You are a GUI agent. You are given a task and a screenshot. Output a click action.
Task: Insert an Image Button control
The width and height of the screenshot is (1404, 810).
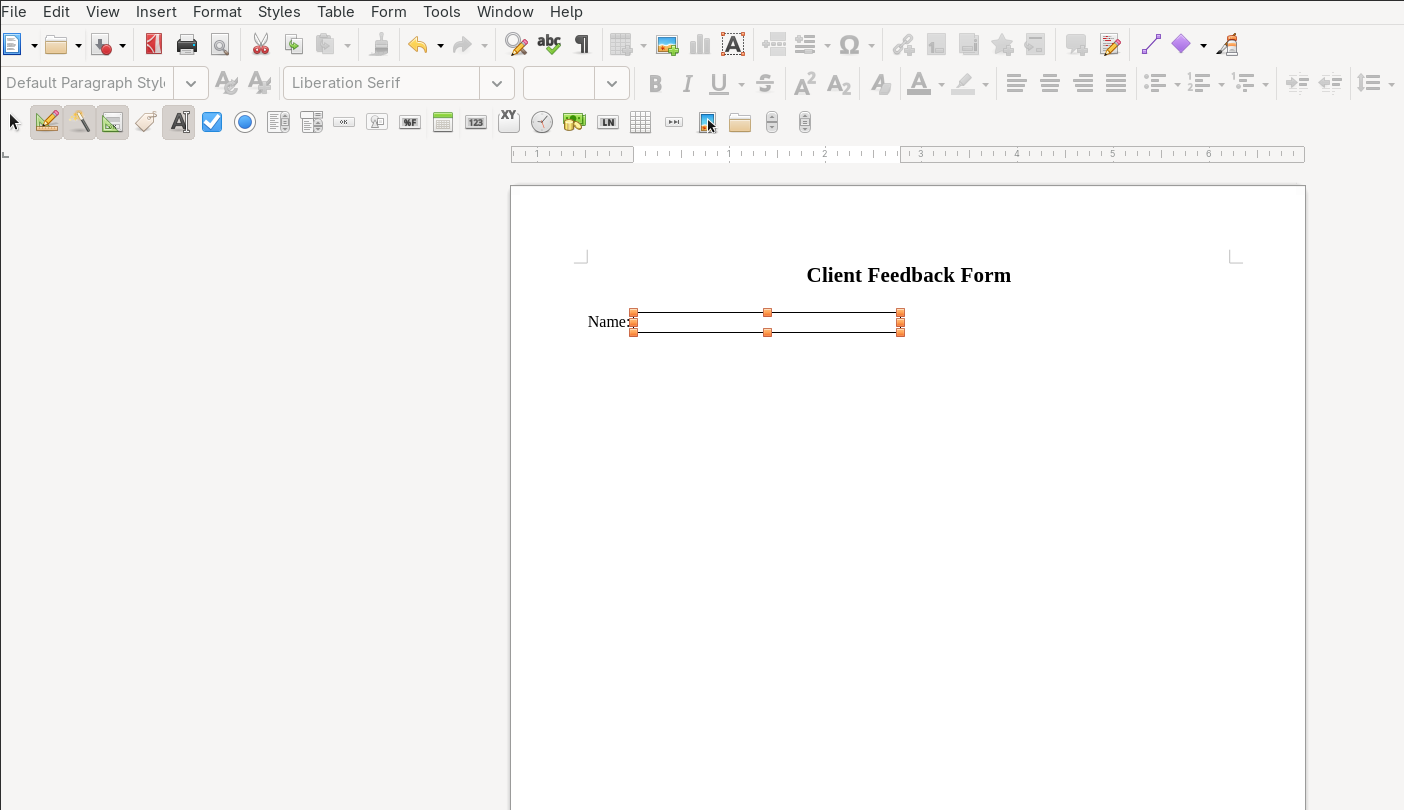point(377,122)
